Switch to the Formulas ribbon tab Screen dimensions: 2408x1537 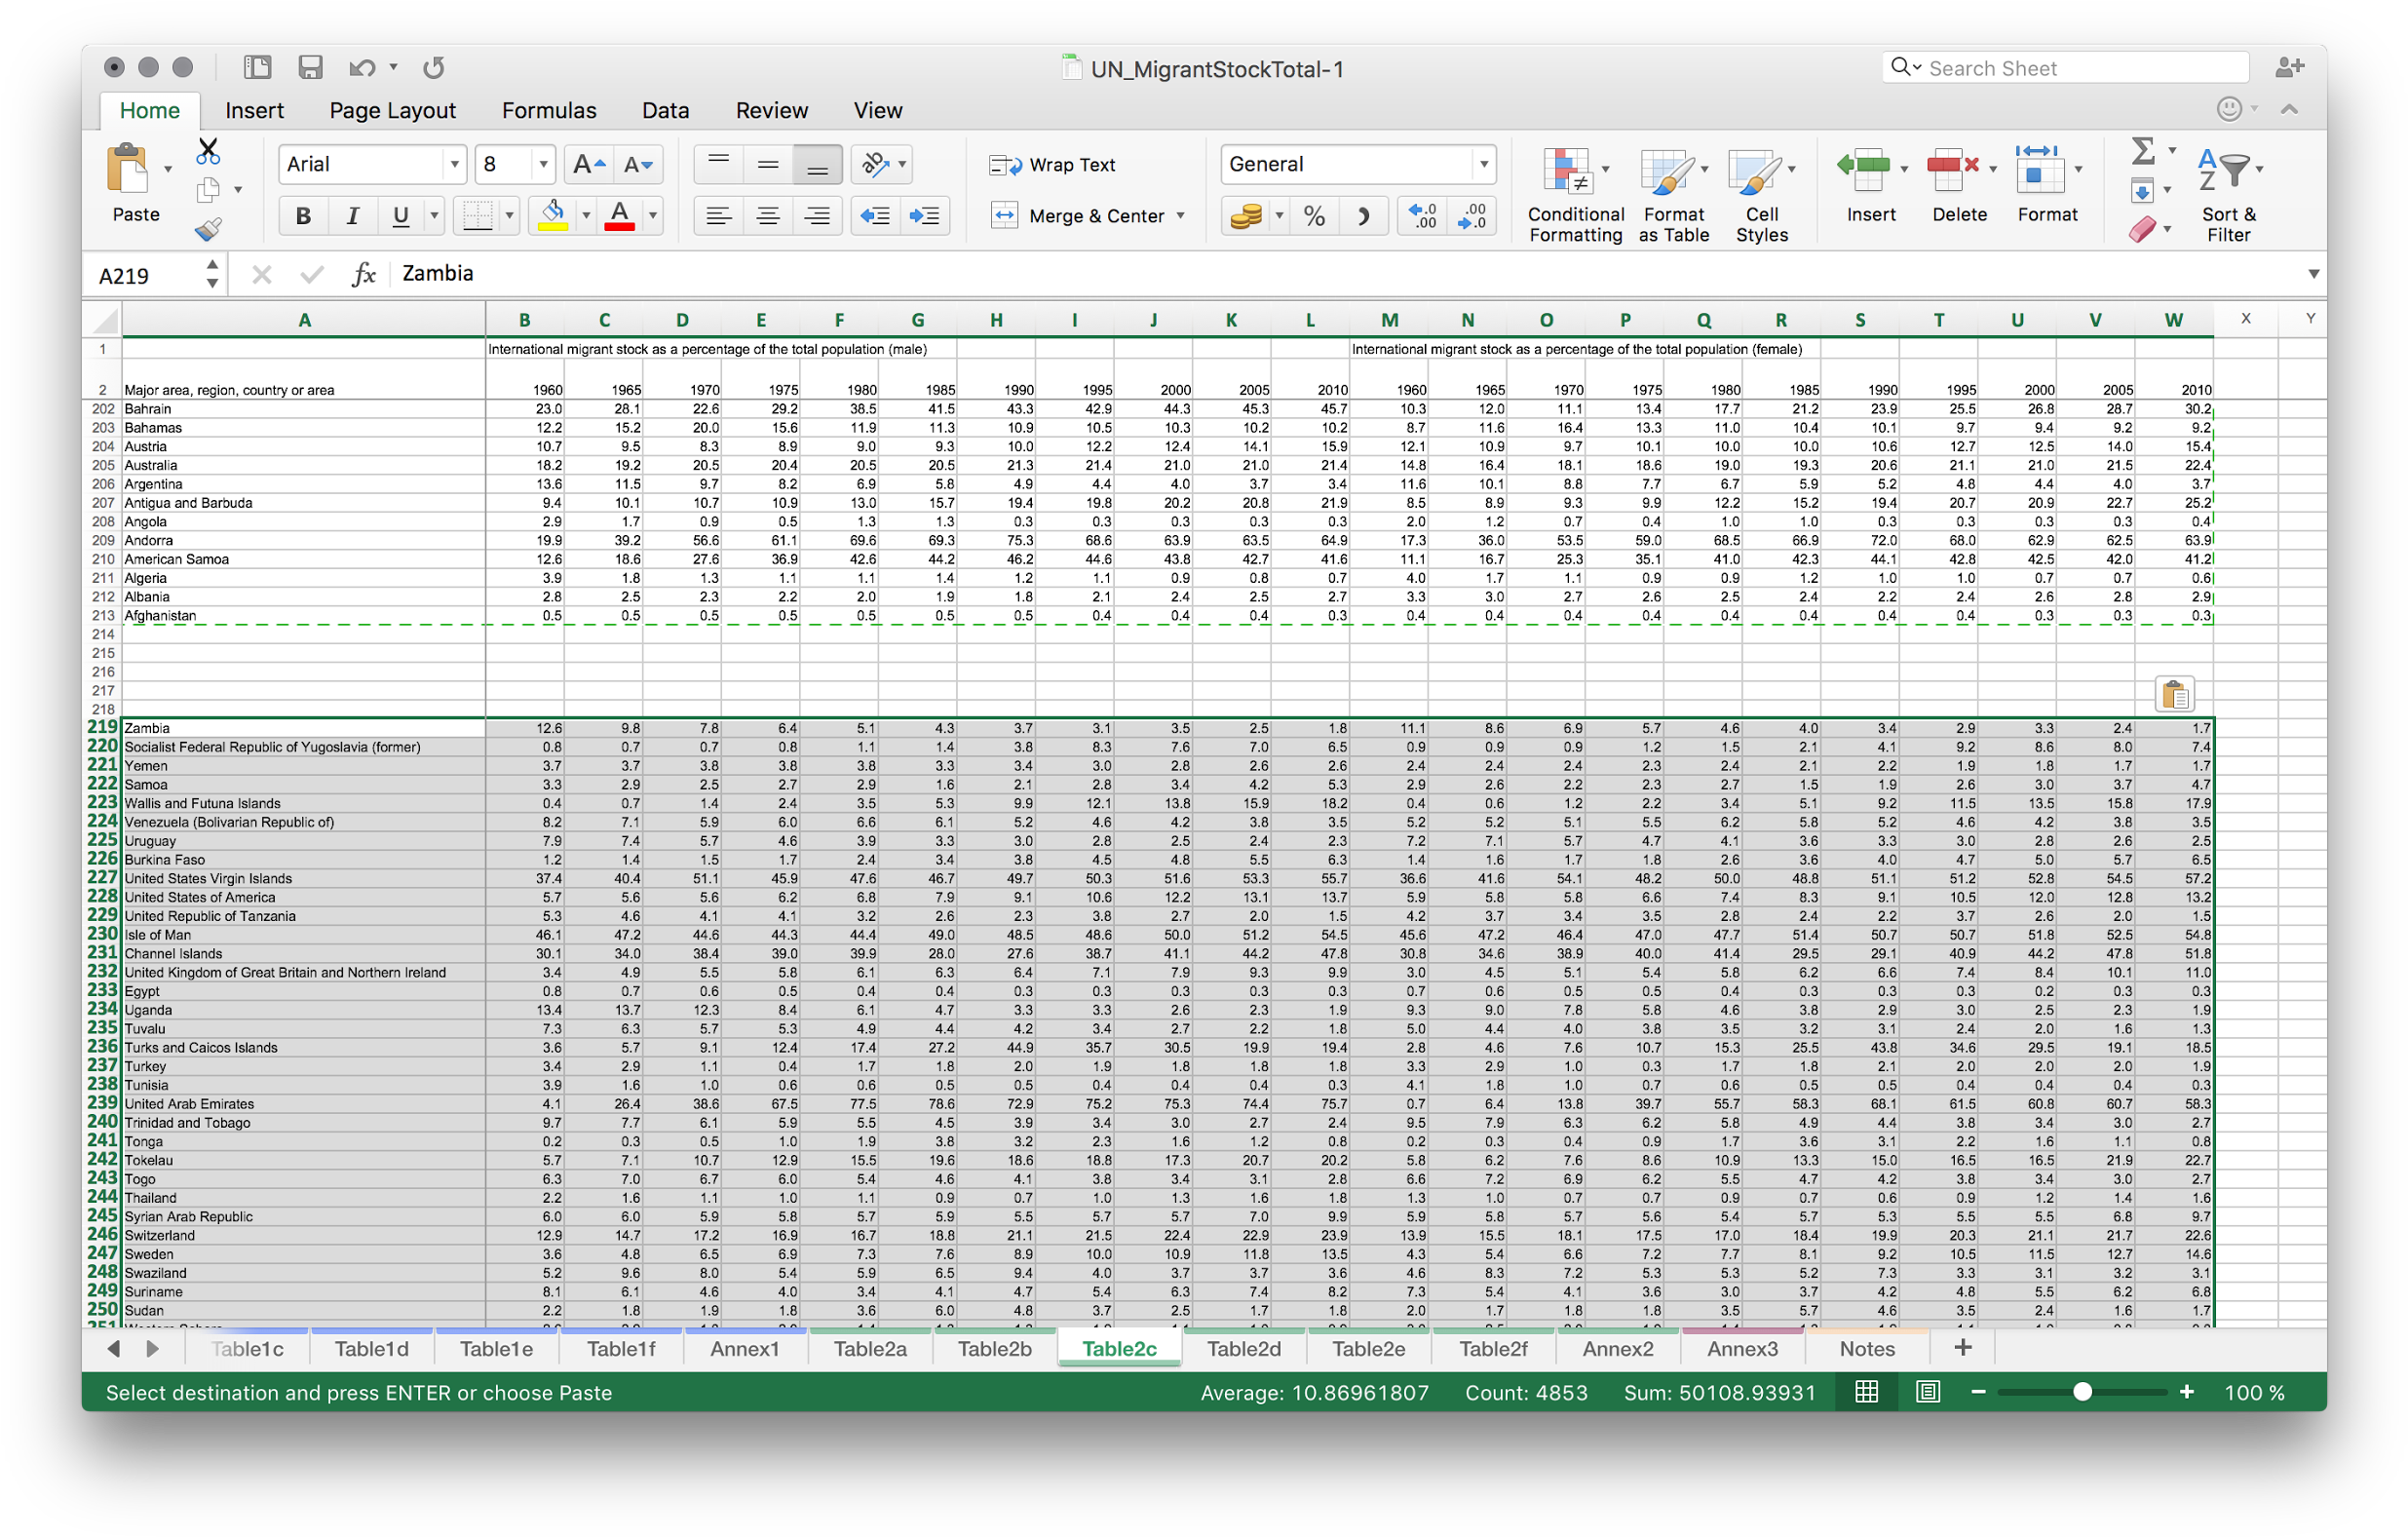(549, 110)
